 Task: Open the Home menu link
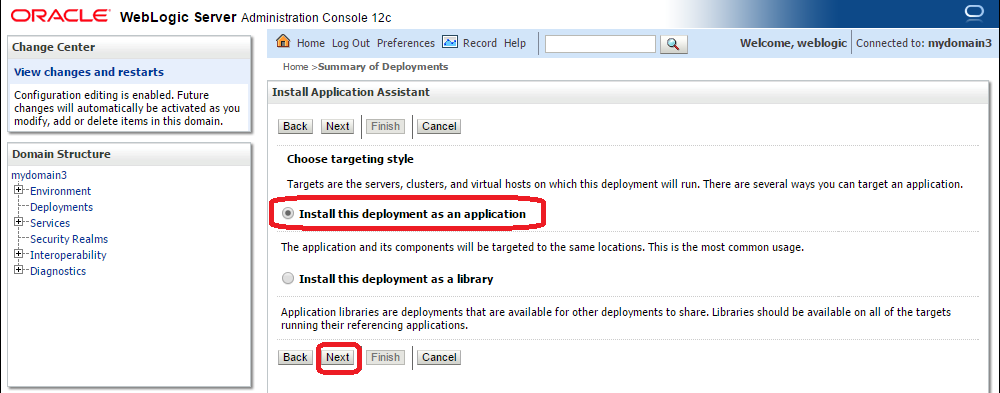(x=311, y=43)
